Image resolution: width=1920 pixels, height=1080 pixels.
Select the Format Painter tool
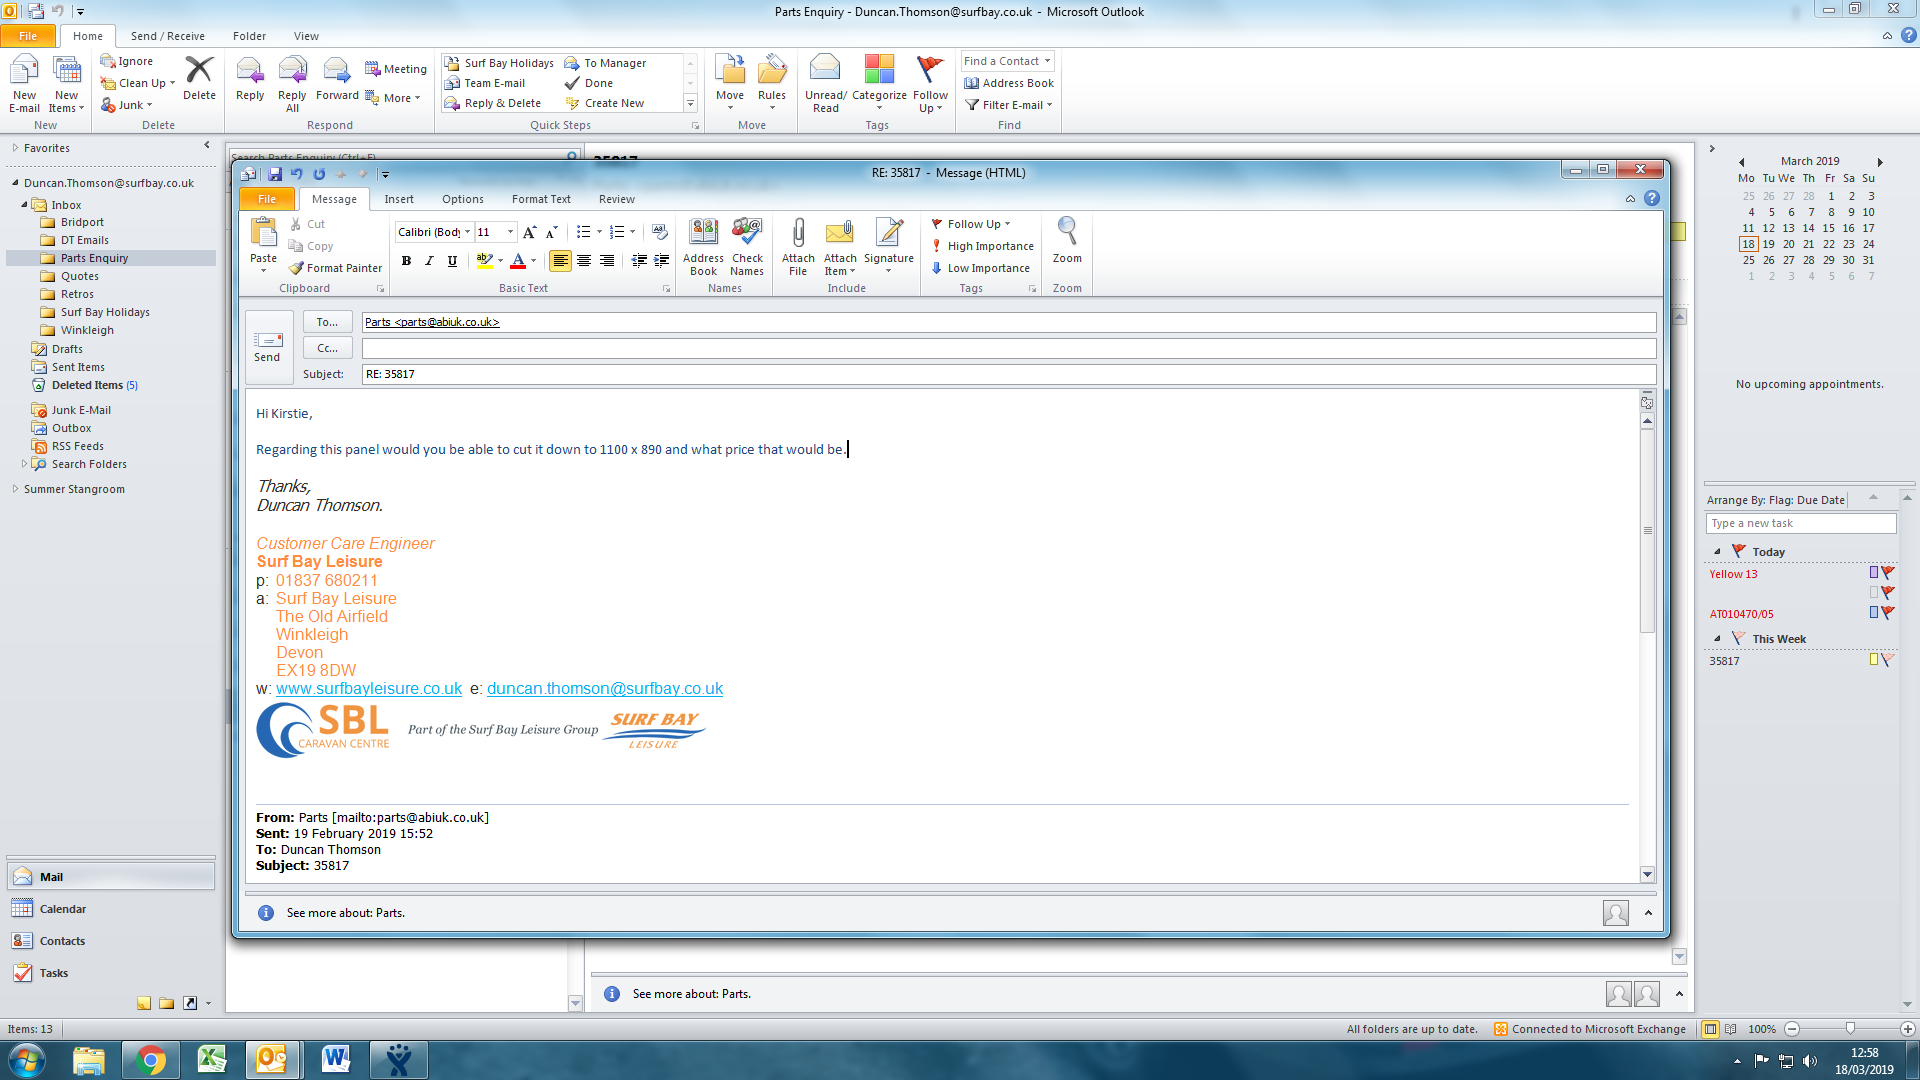click(x=336, y=268)
